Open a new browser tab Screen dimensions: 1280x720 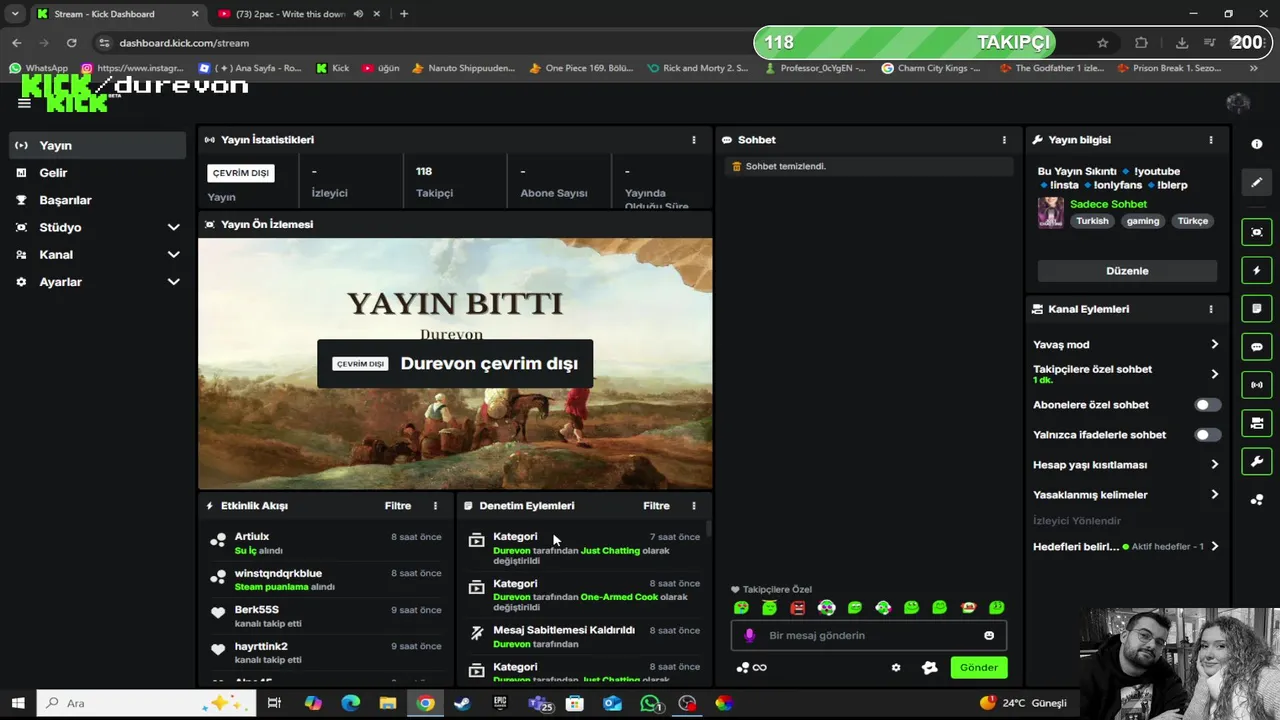coord(404,14)
